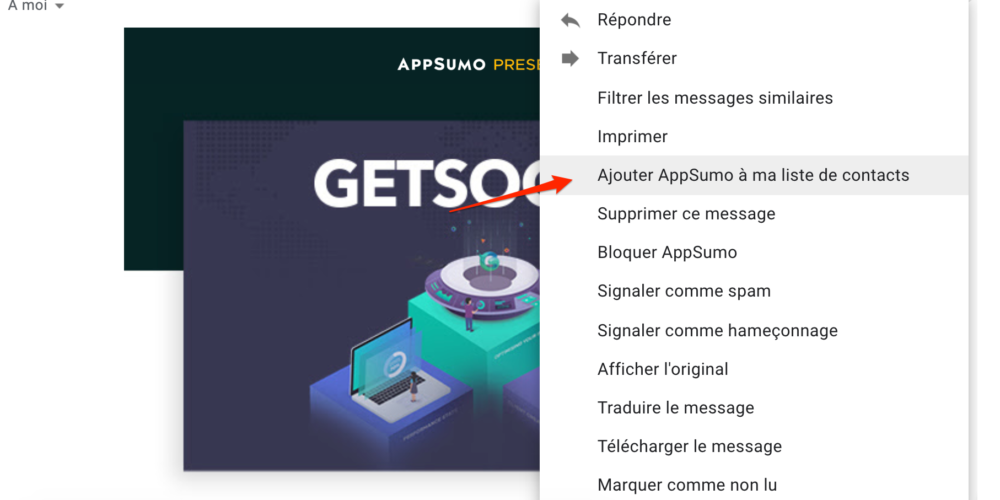Screen dimensions: 1000x500
Task: Choose 'Afficher l'original'
Action: pyautogui.click(x=754, y=369)
